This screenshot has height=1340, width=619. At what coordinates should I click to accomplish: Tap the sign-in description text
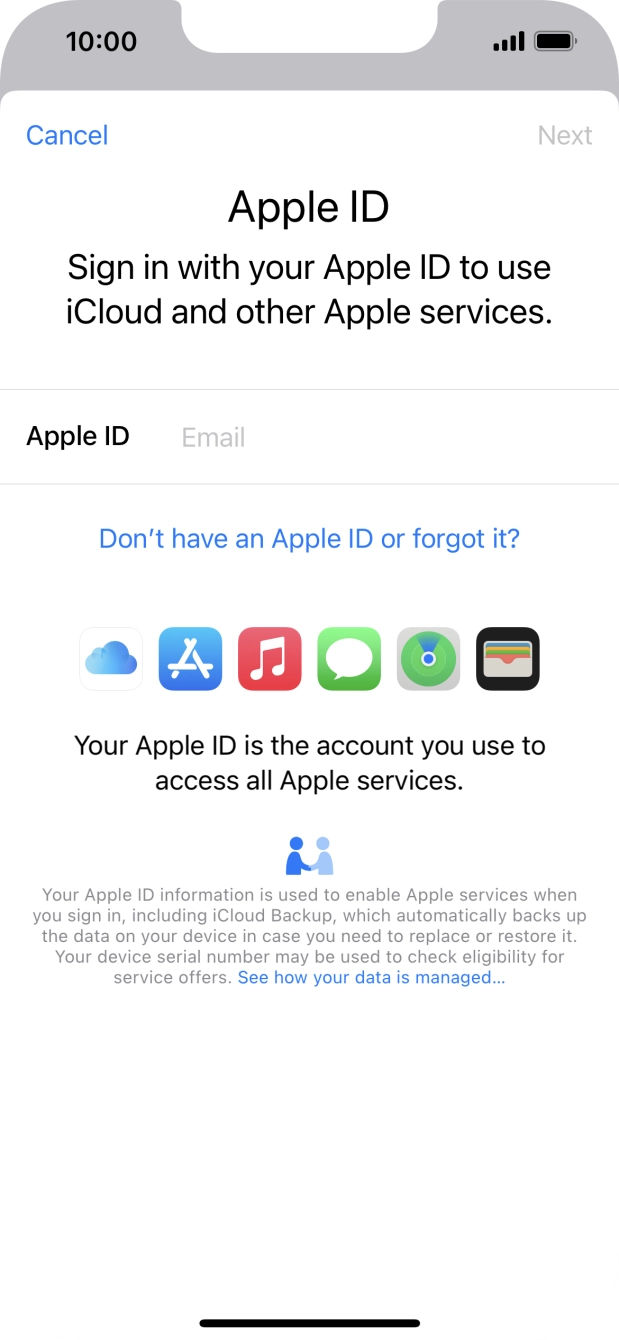coord(309,289)
